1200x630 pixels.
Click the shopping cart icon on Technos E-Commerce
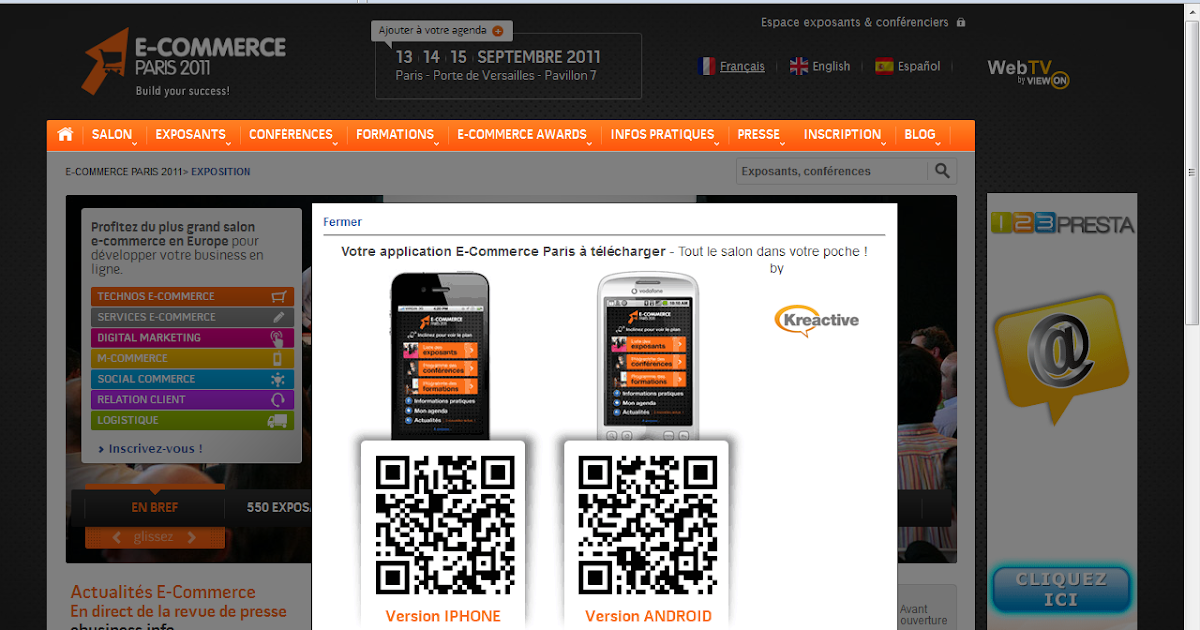click(279, 296)
